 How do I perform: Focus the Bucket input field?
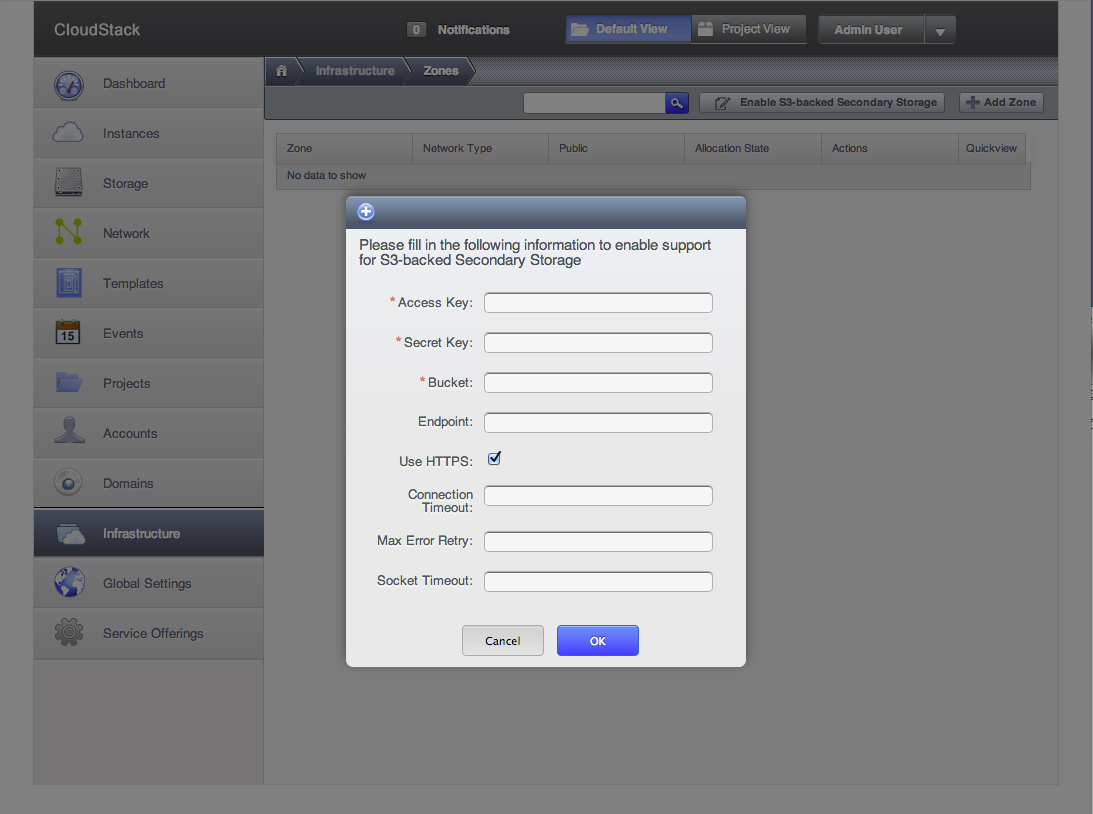point(598,383)
